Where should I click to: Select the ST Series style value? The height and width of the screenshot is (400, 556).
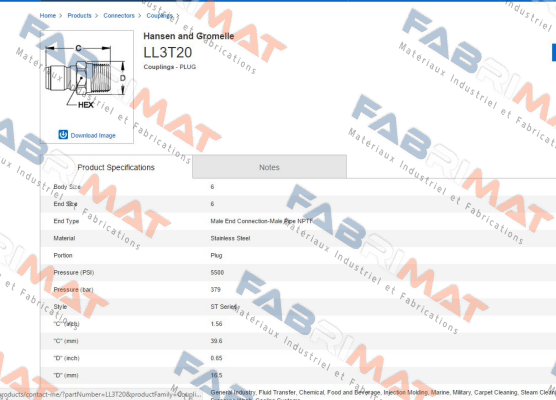[223, 307]
